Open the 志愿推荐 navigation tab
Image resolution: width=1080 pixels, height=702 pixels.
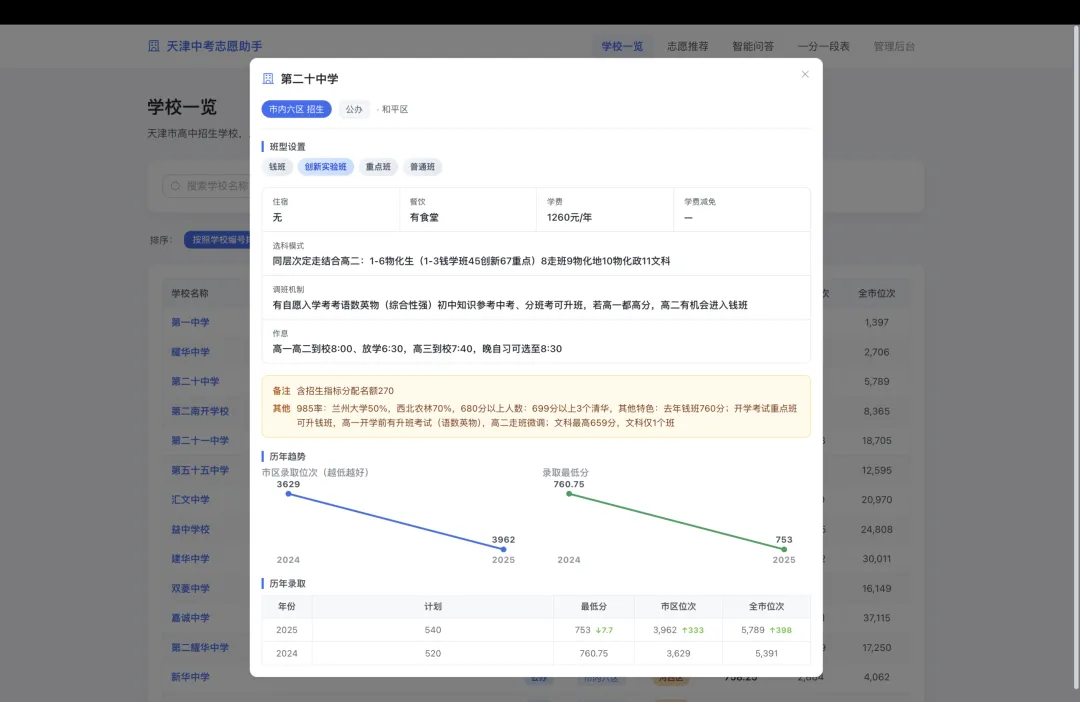[687, 46]
